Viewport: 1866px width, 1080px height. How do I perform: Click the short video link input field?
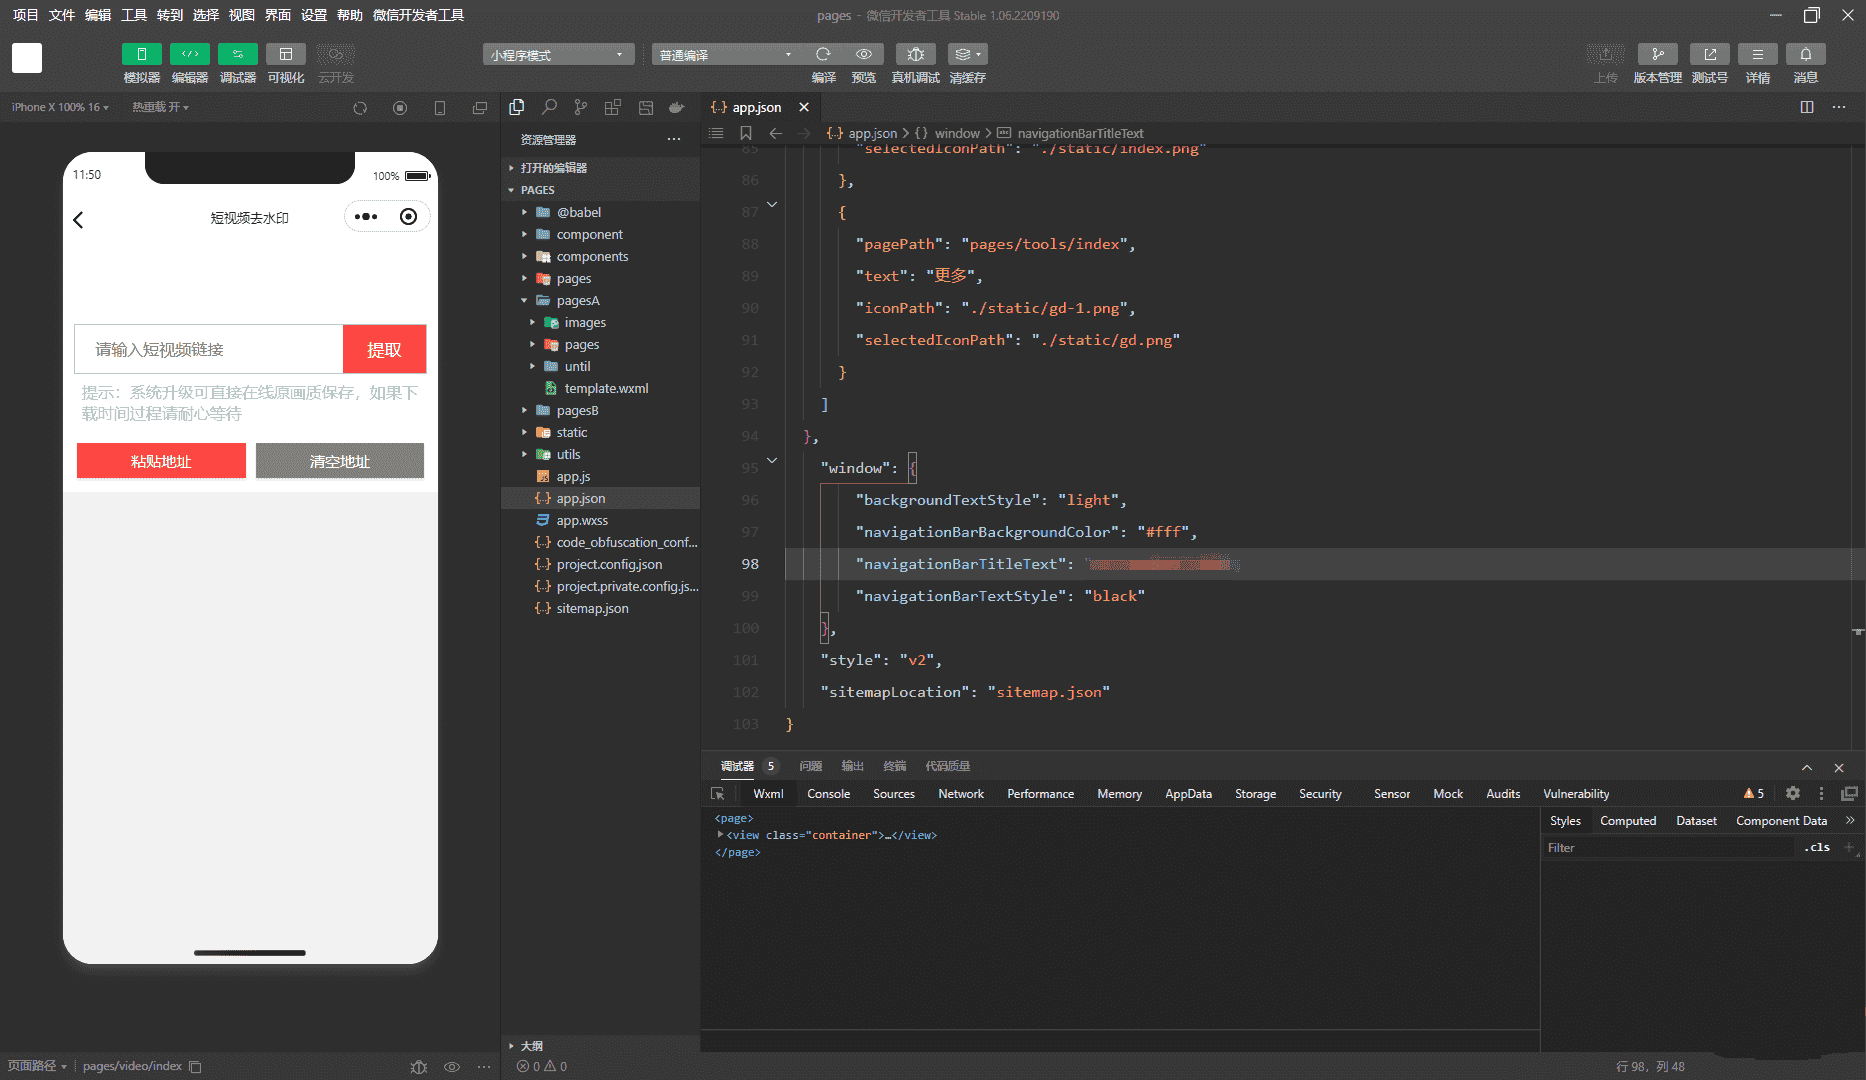coord(209,349)
